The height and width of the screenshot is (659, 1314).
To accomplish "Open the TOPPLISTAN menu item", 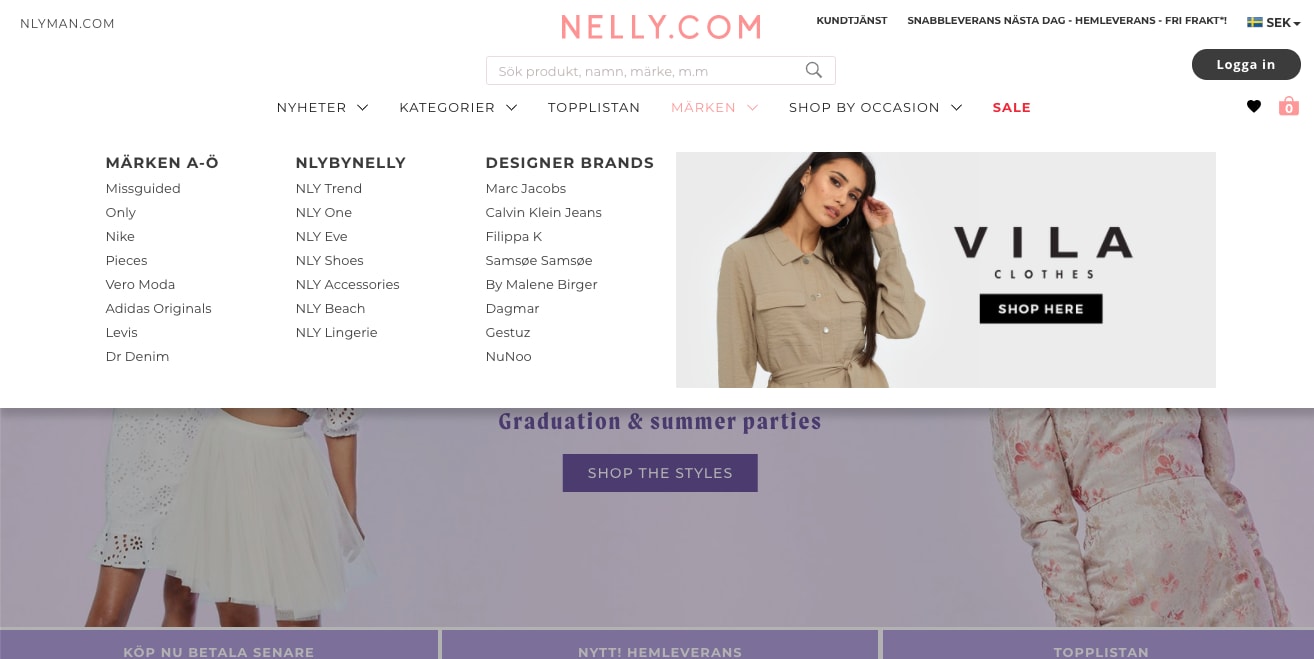I will click(x=594, y=107).
